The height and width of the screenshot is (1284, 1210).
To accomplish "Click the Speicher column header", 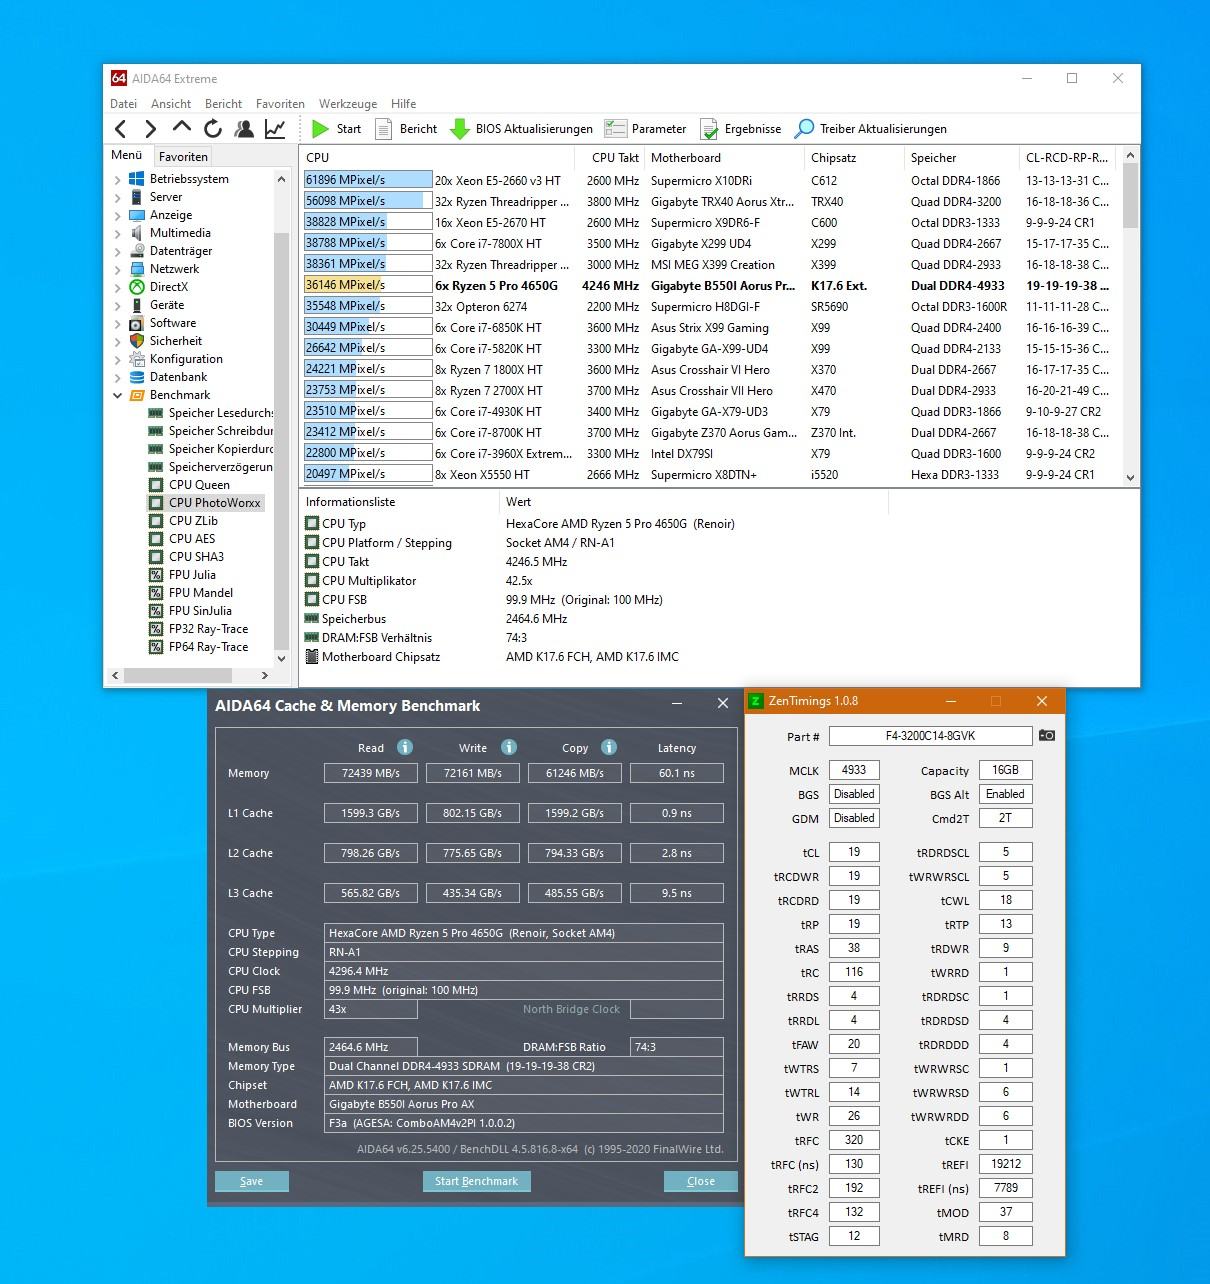I will click(x=962, y=158).
